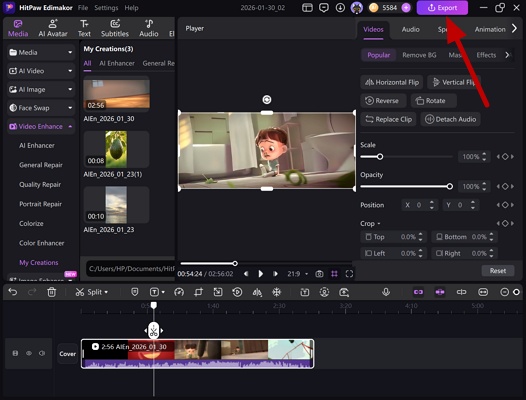Toggle track visibility eye icon
This screenshot has width=526, height=400.
click(x=29, y=353)
